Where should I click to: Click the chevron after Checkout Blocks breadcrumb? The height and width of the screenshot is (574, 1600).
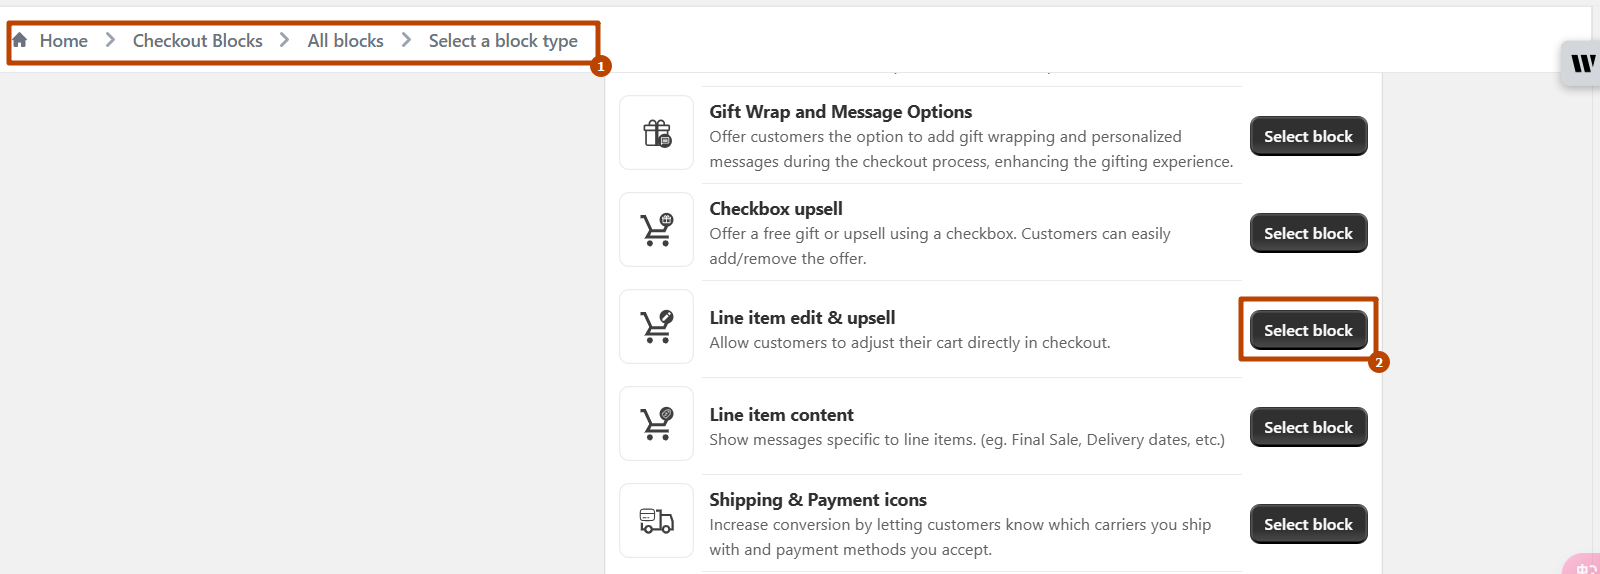(x=285, y=40)
